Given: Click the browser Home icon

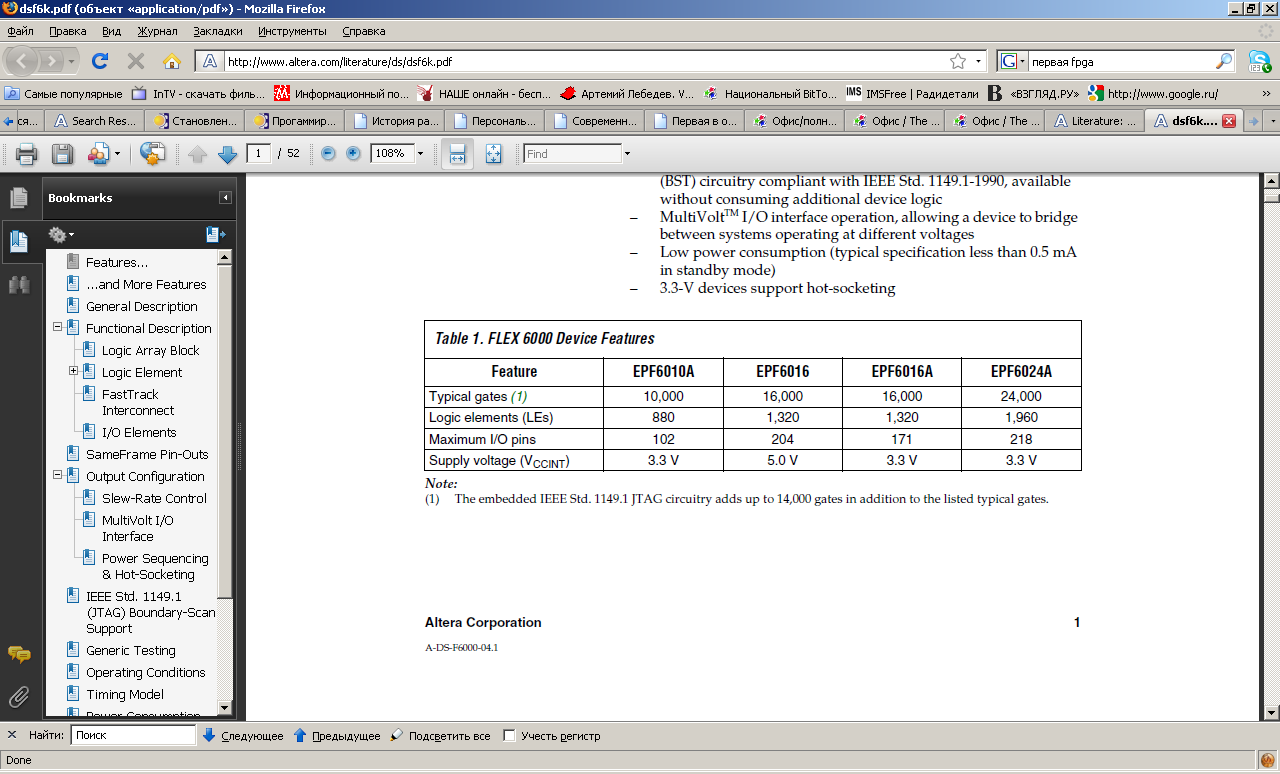Looking at the screenshot, I should coord(172,61).
